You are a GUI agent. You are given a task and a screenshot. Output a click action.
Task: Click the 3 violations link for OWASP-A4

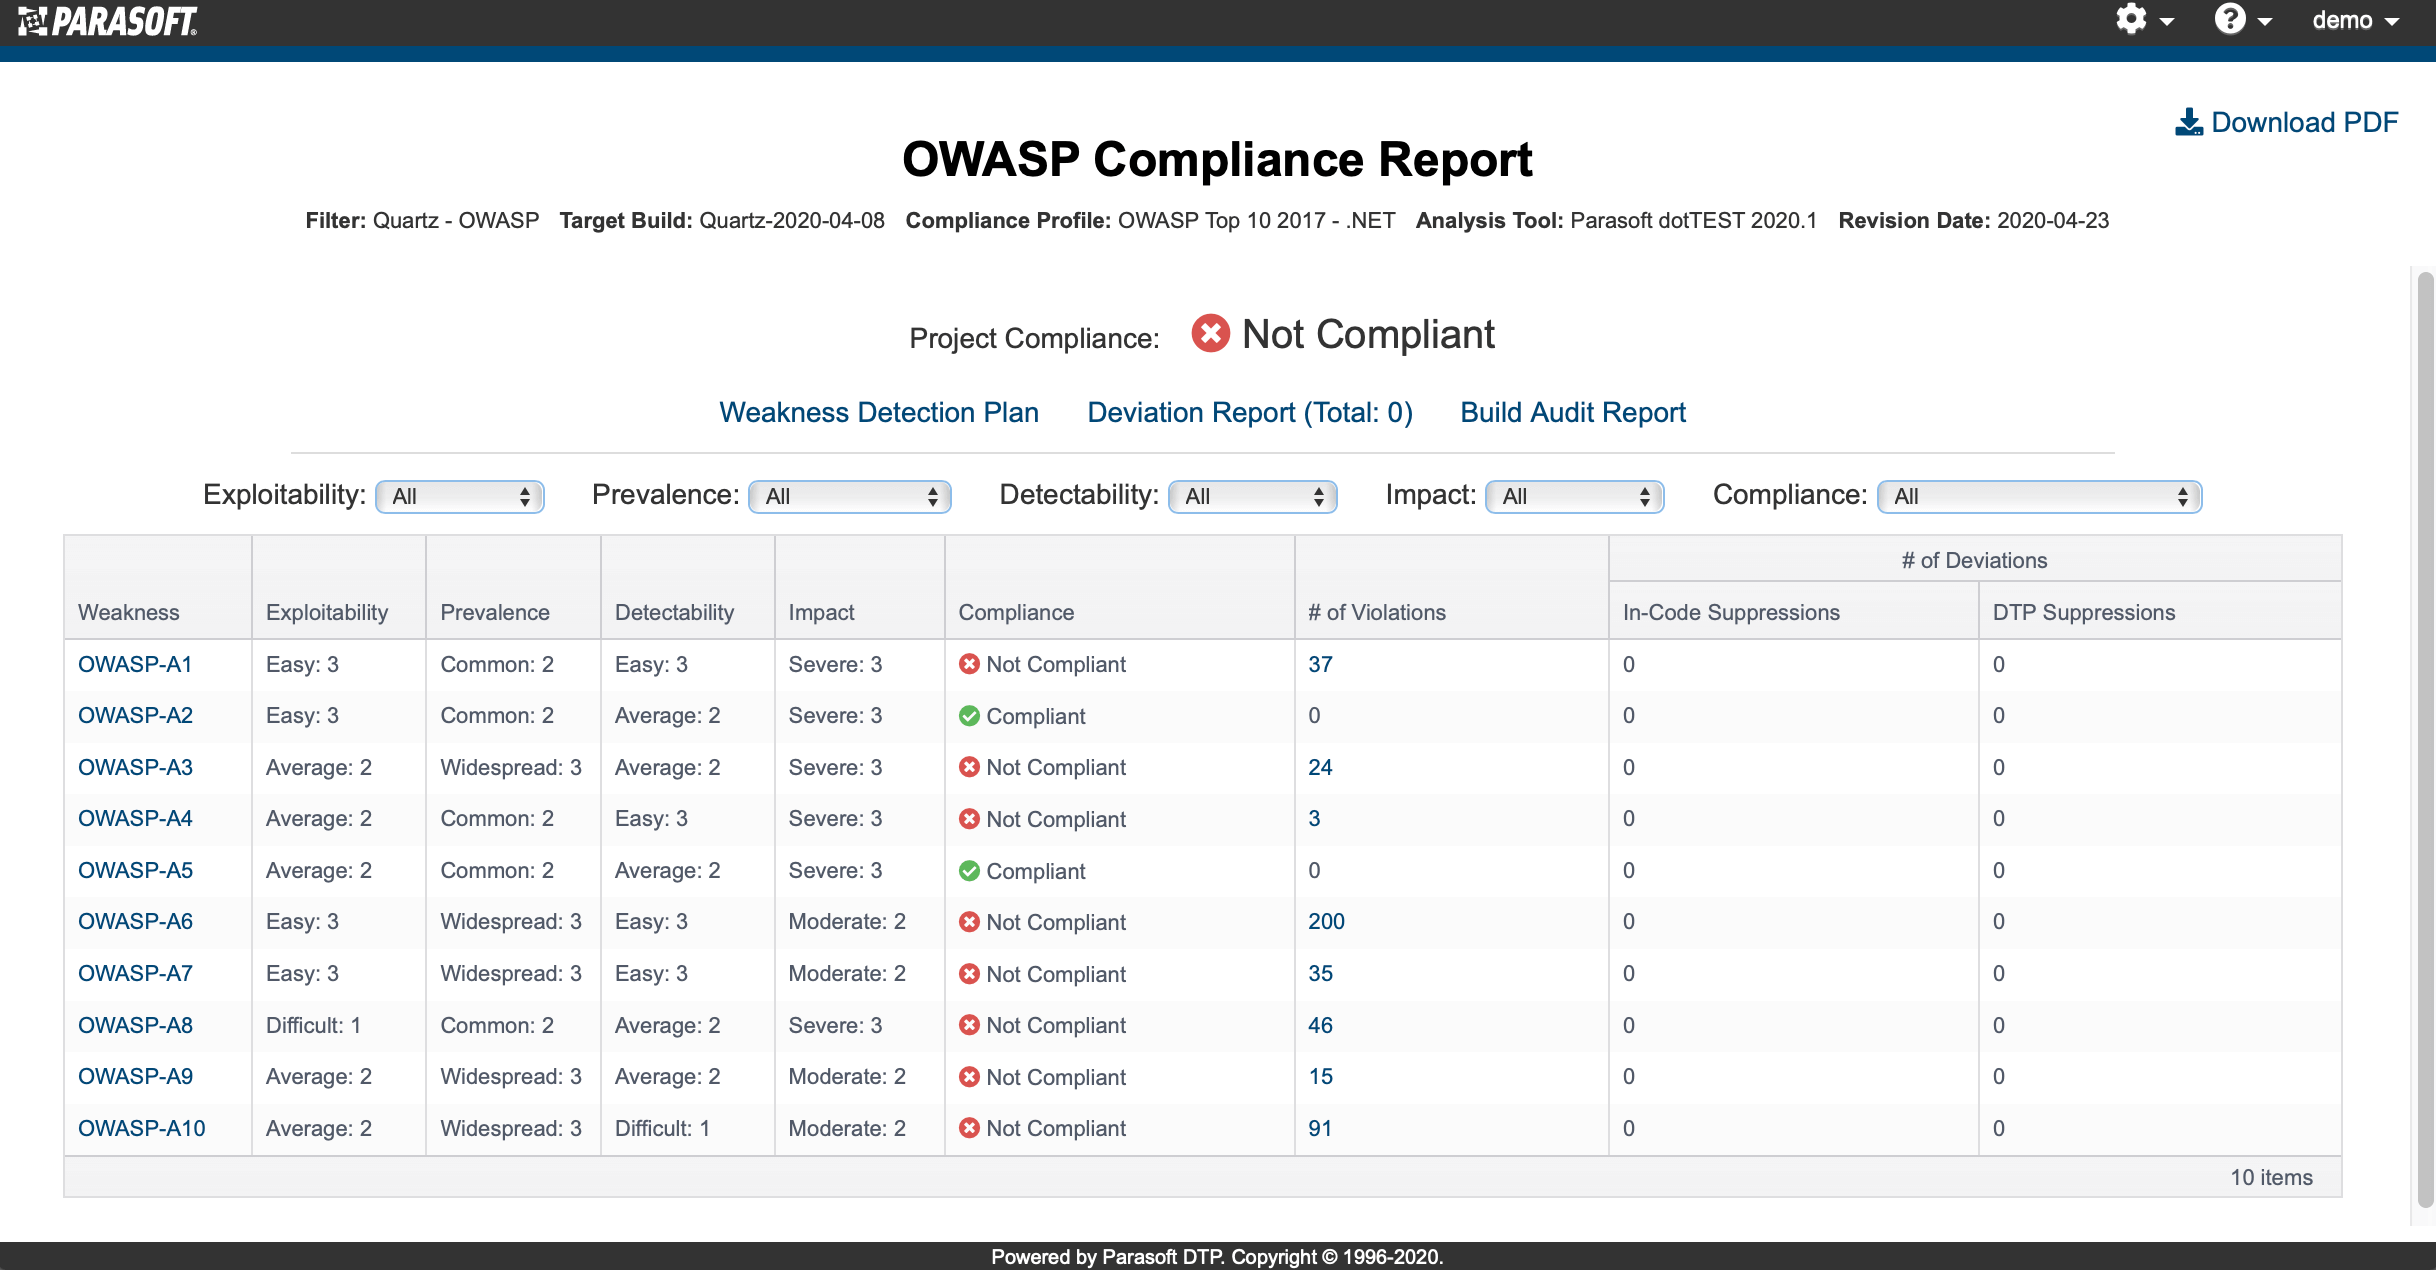[x=1314, y=818]
